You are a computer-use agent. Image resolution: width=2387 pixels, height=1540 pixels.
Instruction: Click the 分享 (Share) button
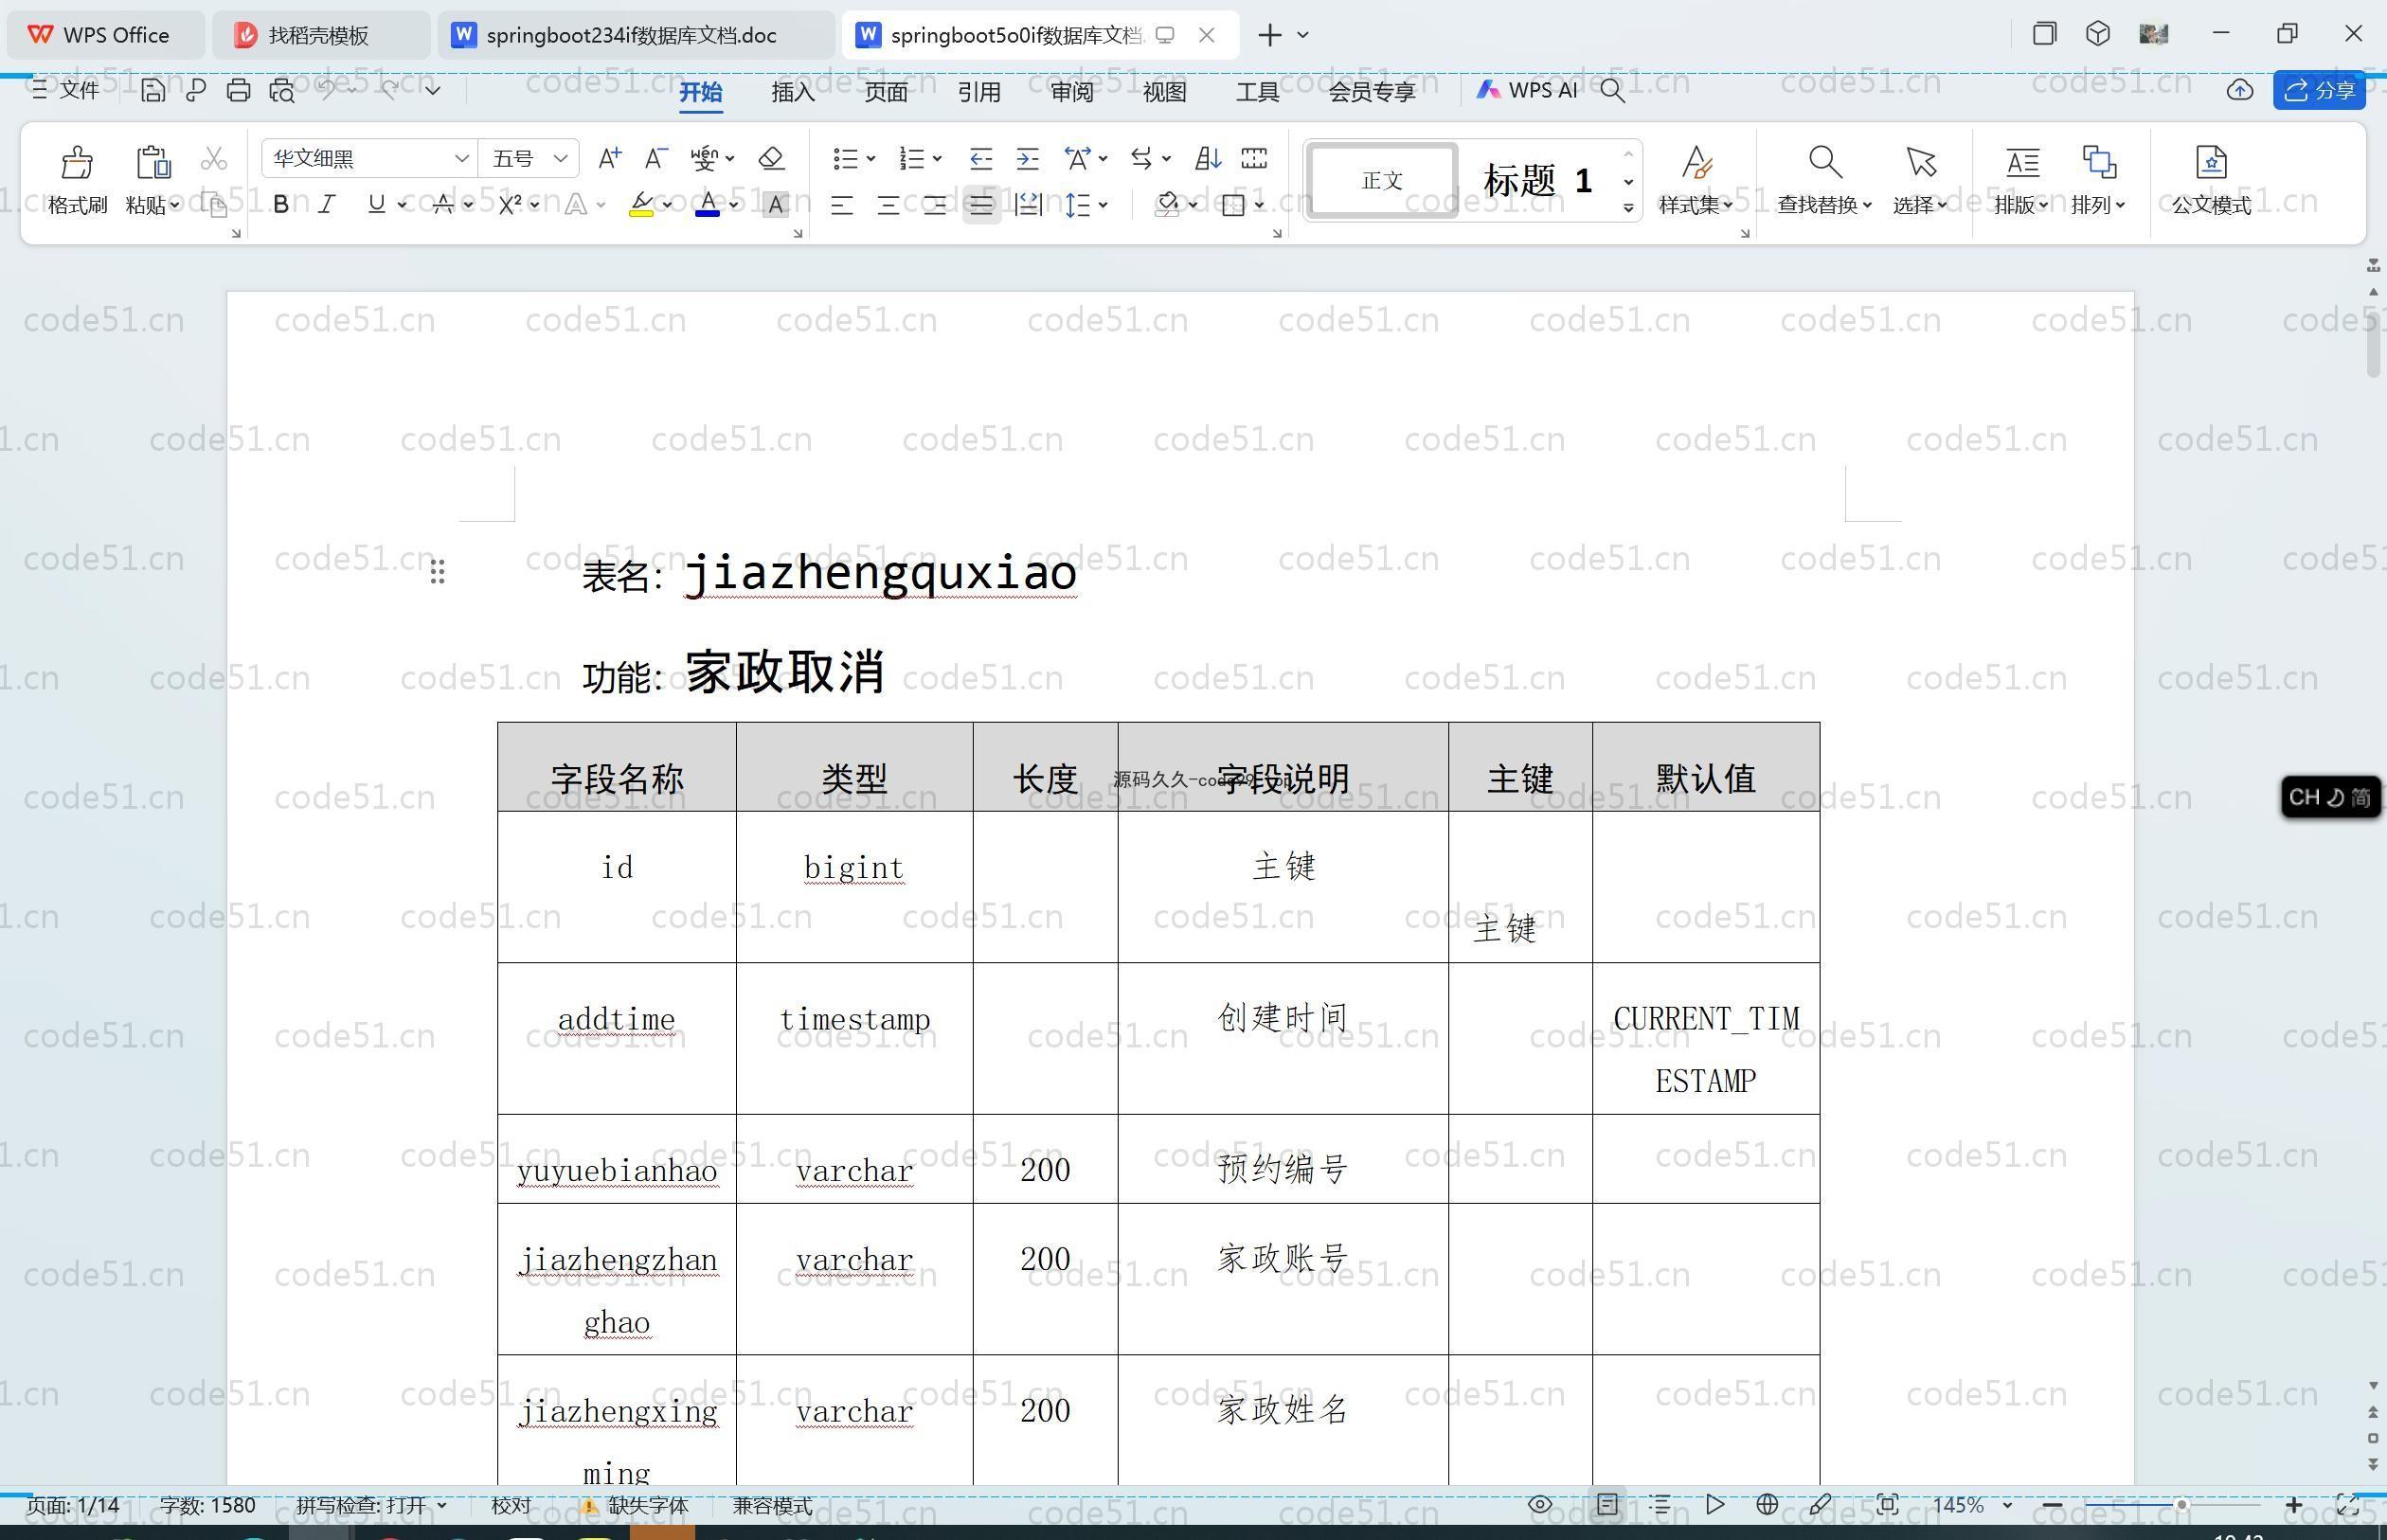[x=2319, y=90]
